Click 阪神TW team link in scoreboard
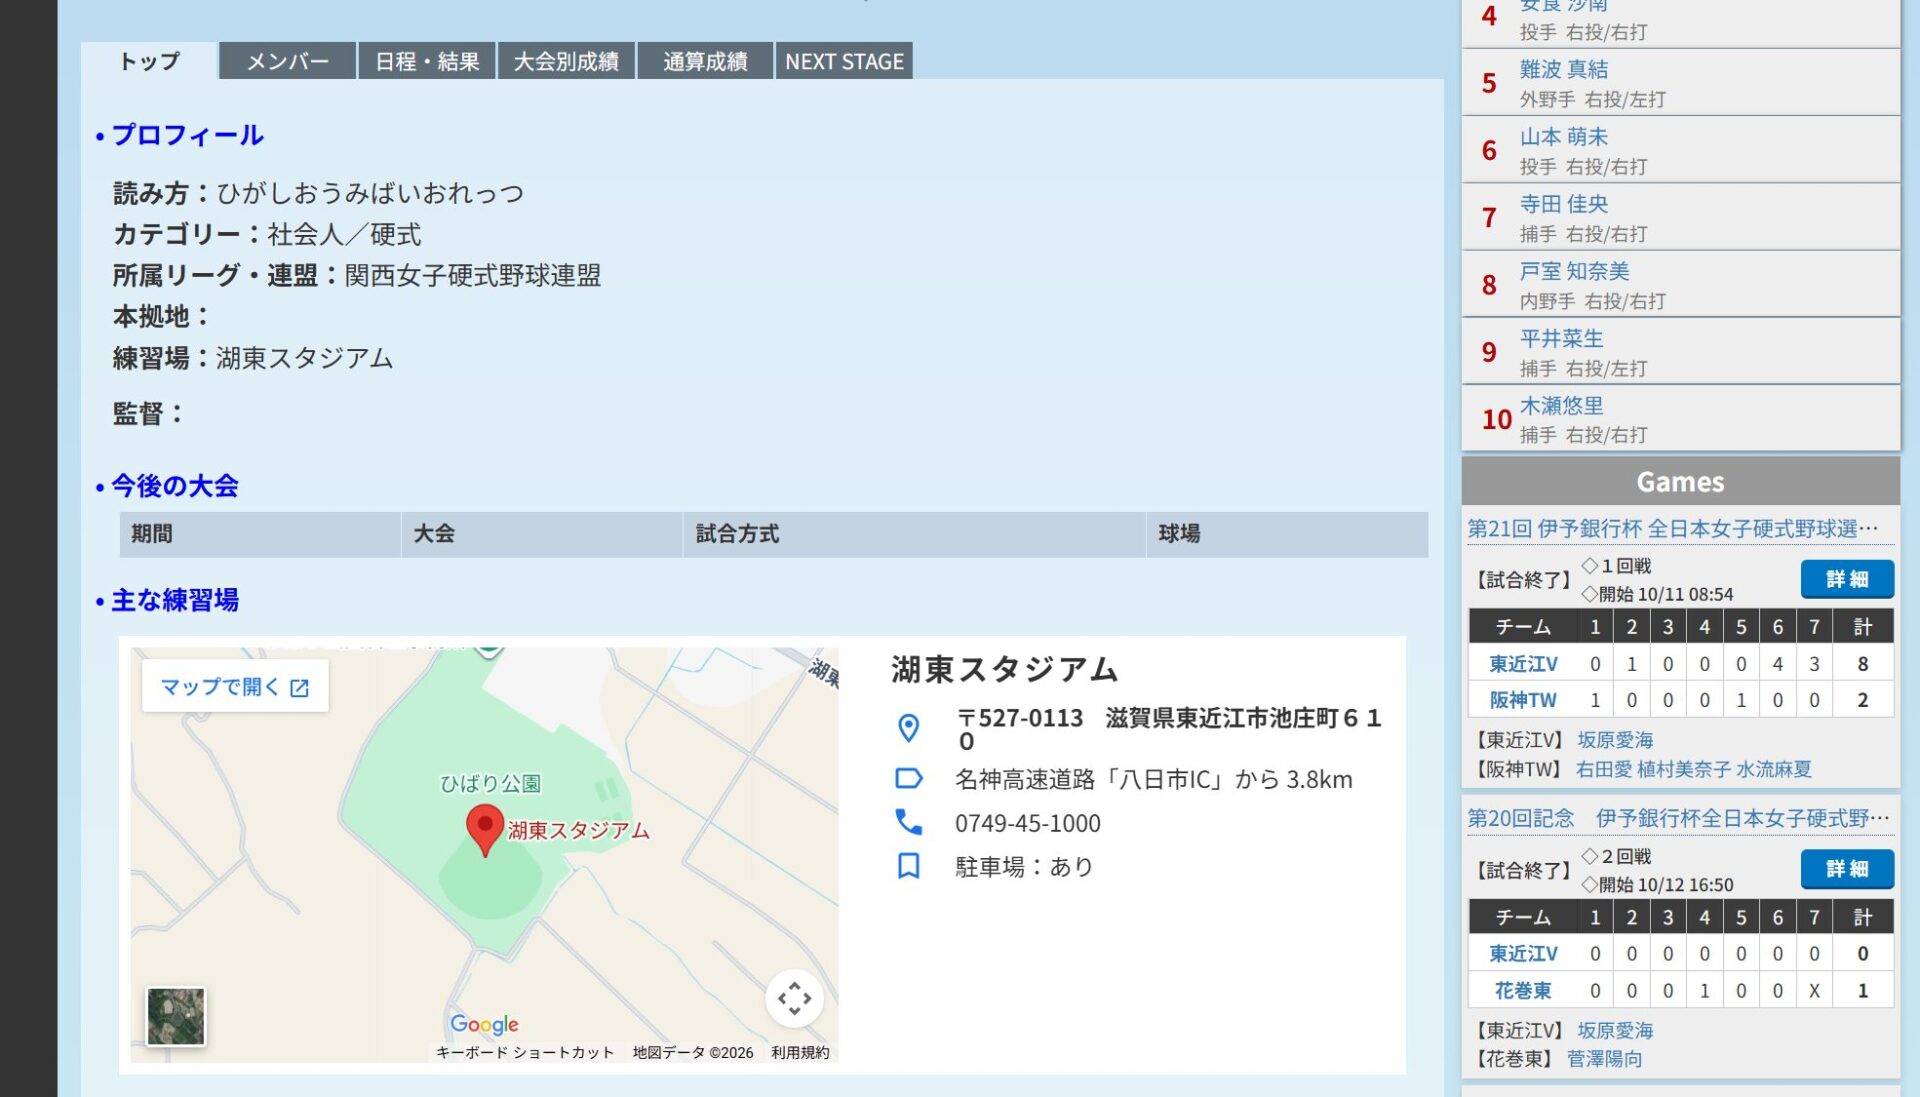Viewport: 1920px width, 1097px height. [x=1522, y=700]
